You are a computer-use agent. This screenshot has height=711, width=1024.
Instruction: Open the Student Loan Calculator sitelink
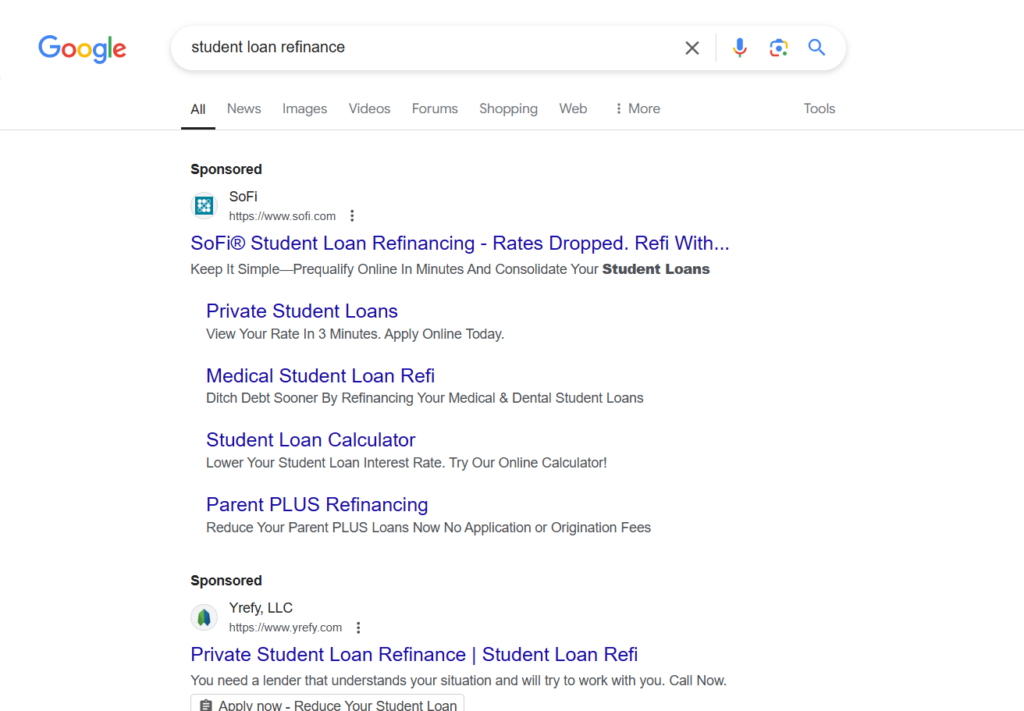(x=310, y=439)
